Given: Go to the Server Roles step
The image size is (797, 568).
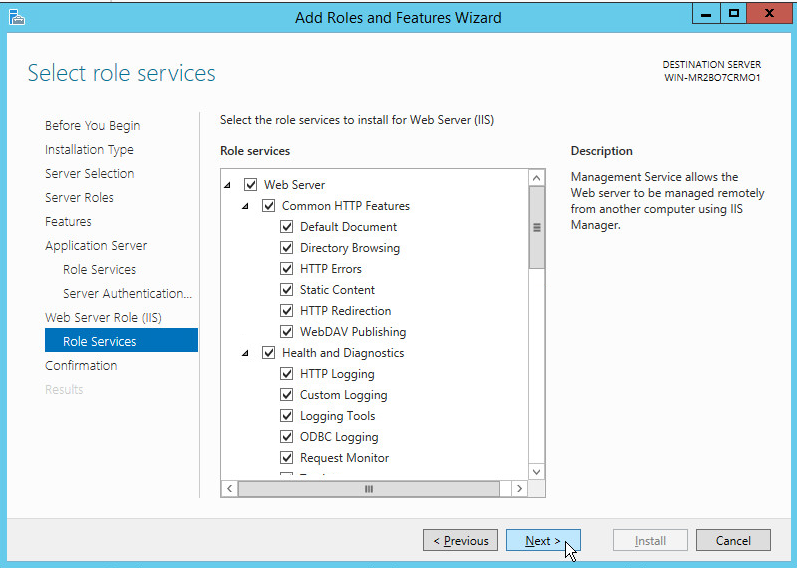Looking at the screenshot, I should [79, 198].
